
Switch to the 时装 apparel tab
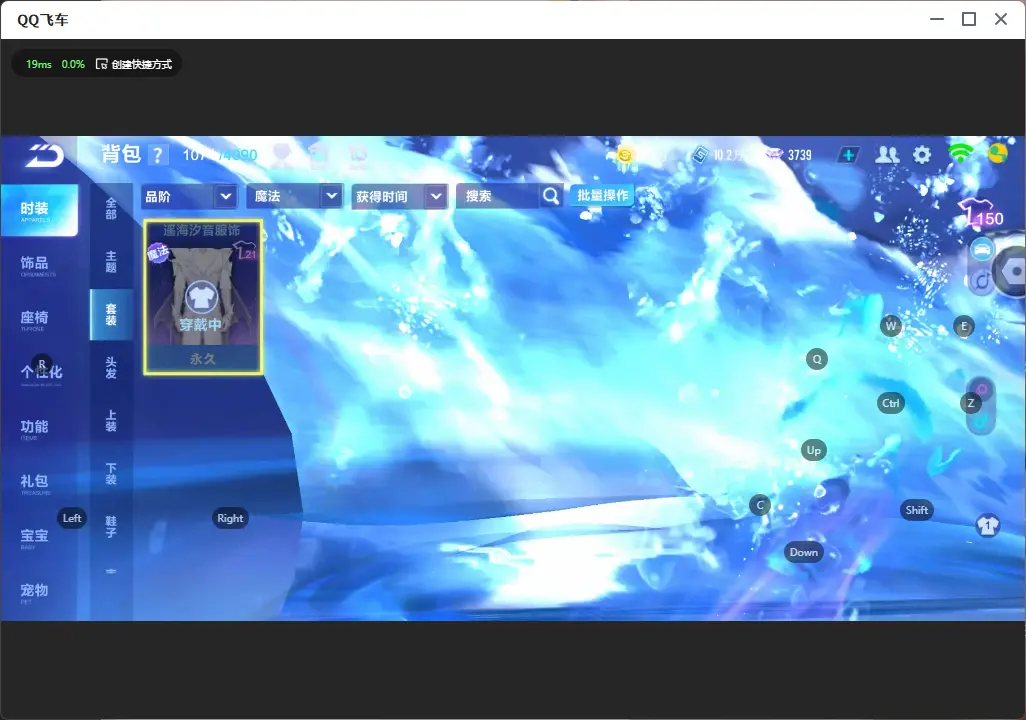click(x=39, y=210)
